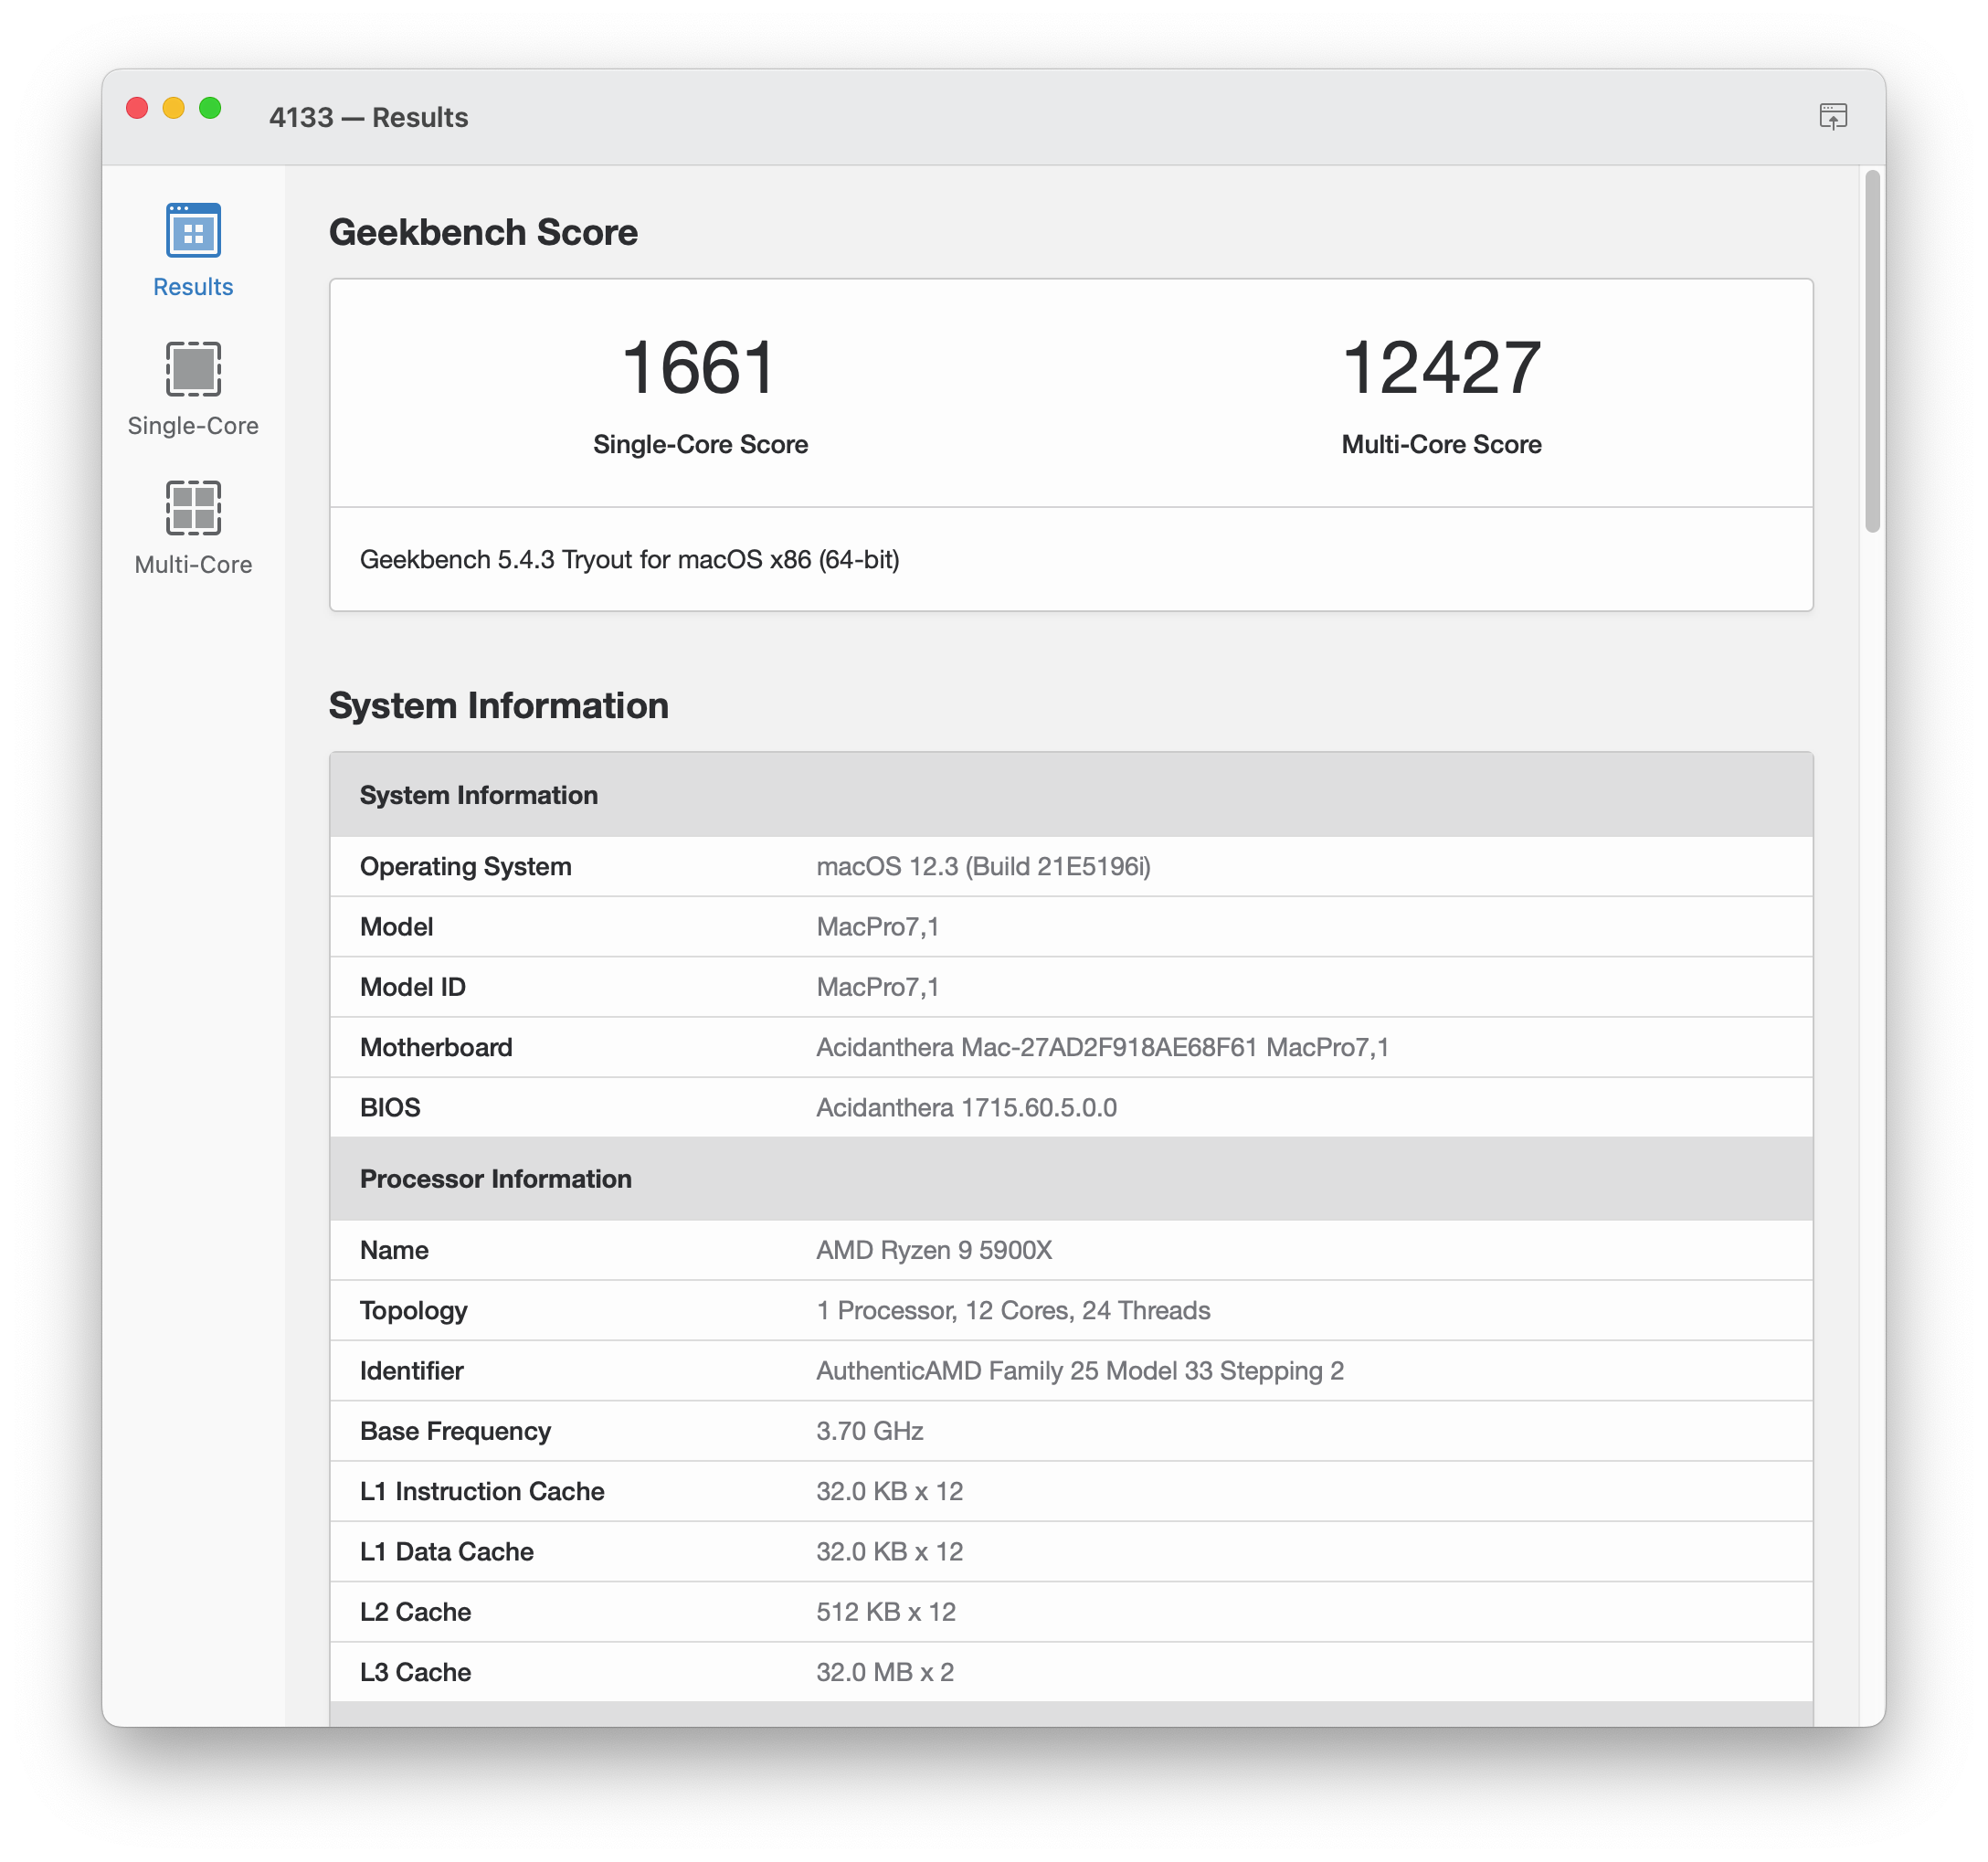Click the Motherboard Acidanthera value text
The height and width of the screenshot is (1862, 1988).
point(1101,1047)
